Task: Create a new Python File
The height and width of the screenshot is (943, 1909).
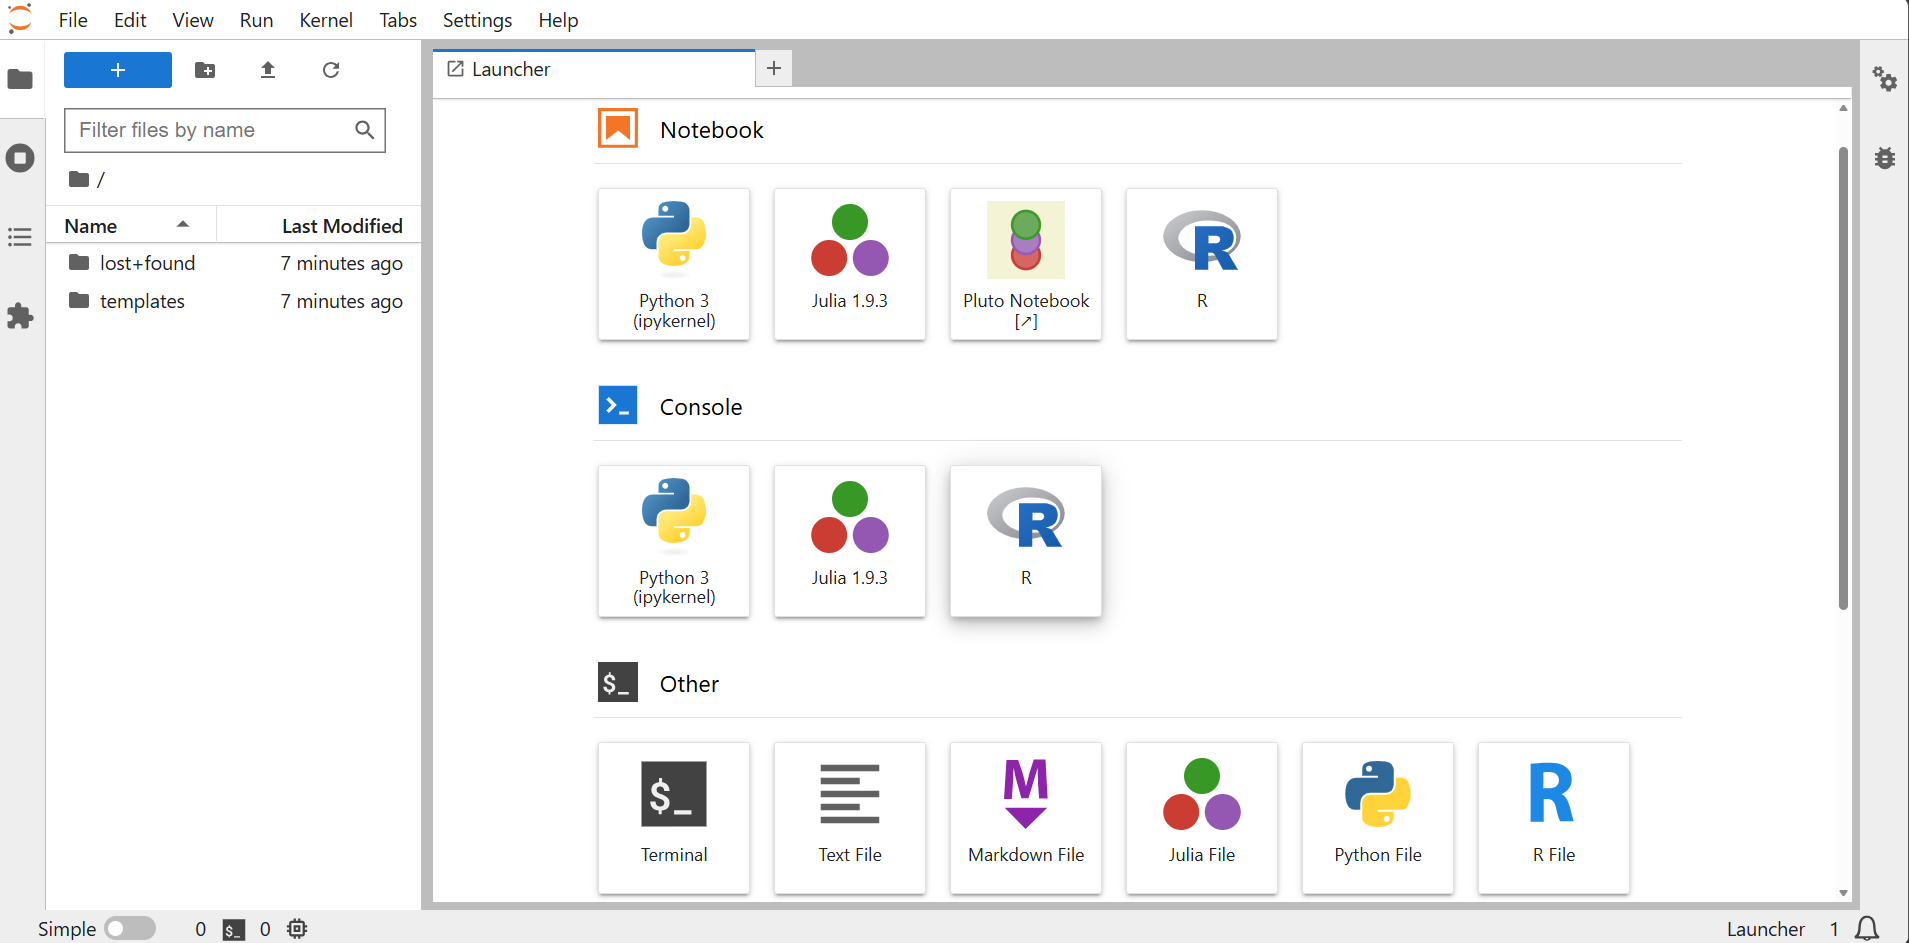Action: click(1378, 818)
